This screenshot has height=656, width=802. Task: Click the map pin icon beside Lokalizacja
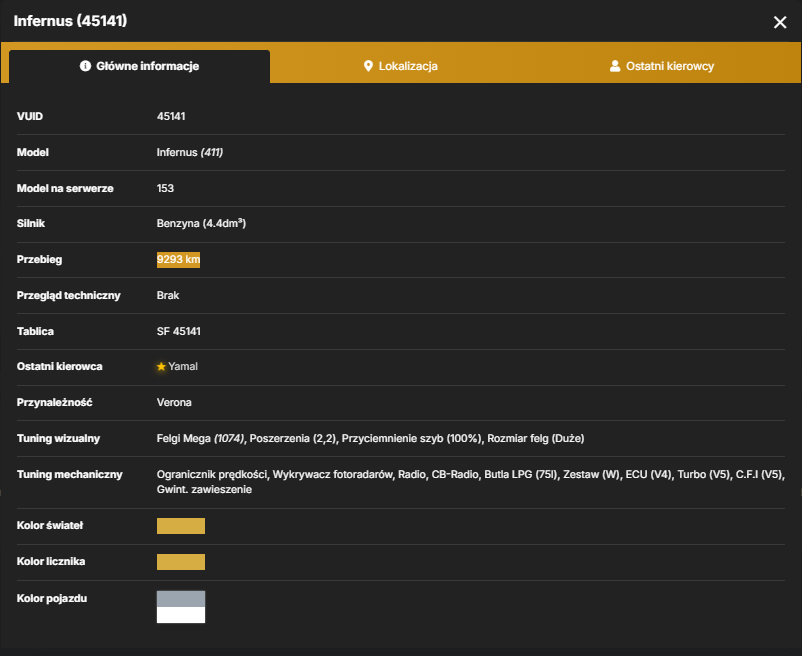click(x=368, y=66)
